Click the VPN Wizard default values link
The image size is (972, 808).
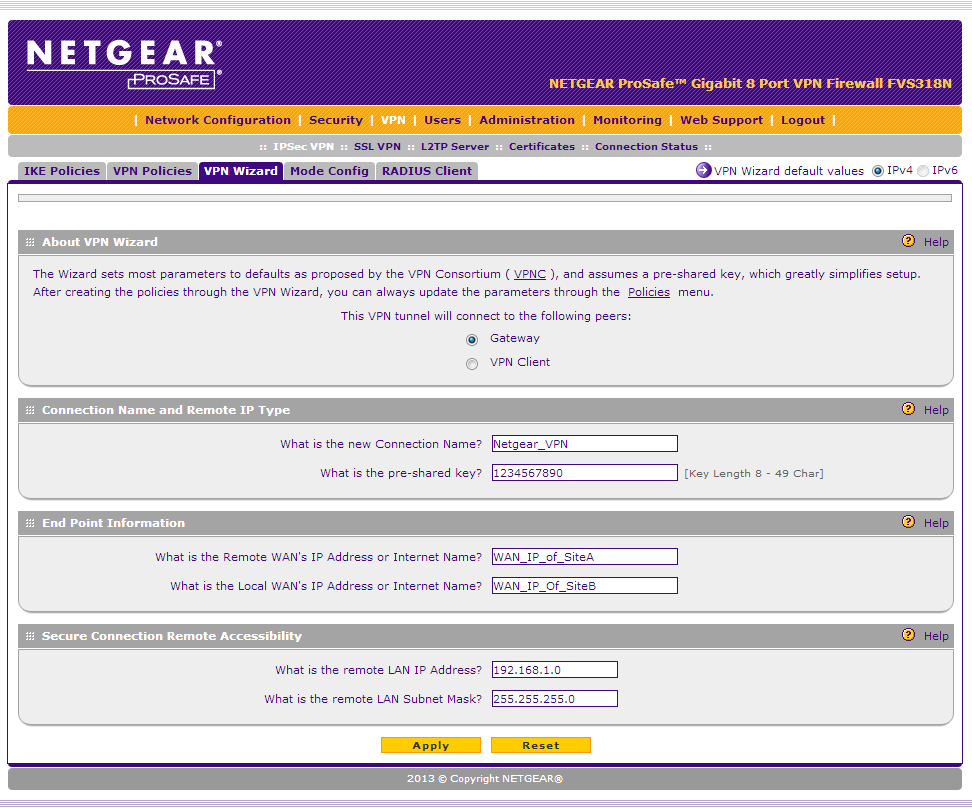tap(789, 171)
